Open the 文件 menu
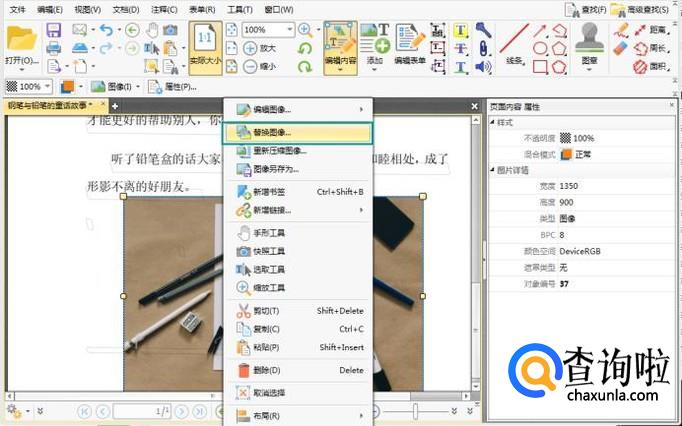This screenshot has width=682, height=426. pyautogui.click(x=17, y=9)
